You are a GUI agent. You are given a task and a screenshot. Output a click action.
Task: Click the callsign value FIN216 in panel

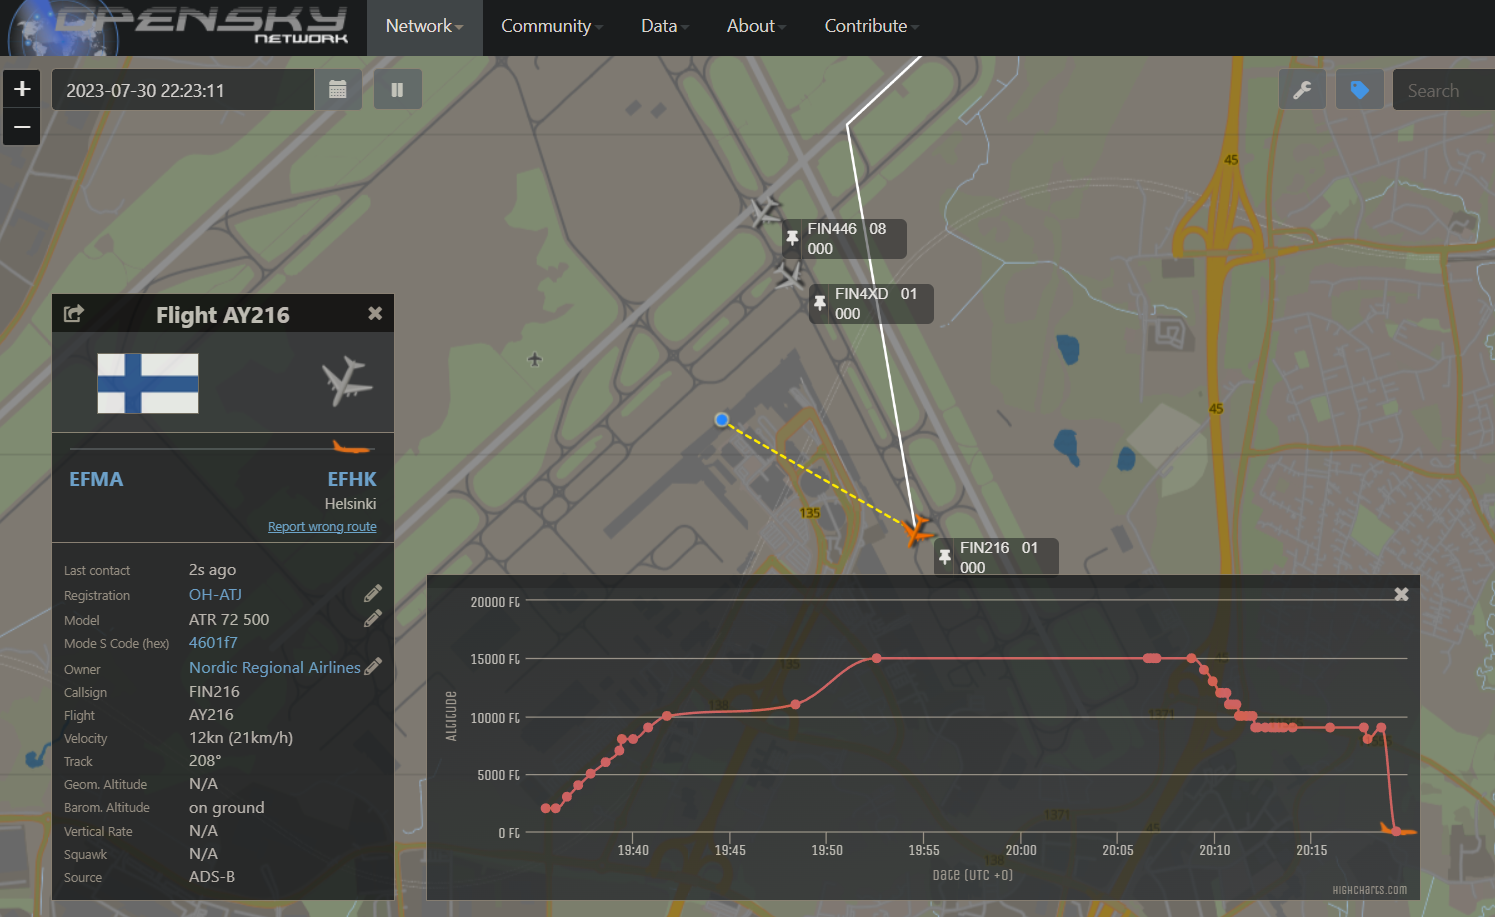click(x=214, y=692)
